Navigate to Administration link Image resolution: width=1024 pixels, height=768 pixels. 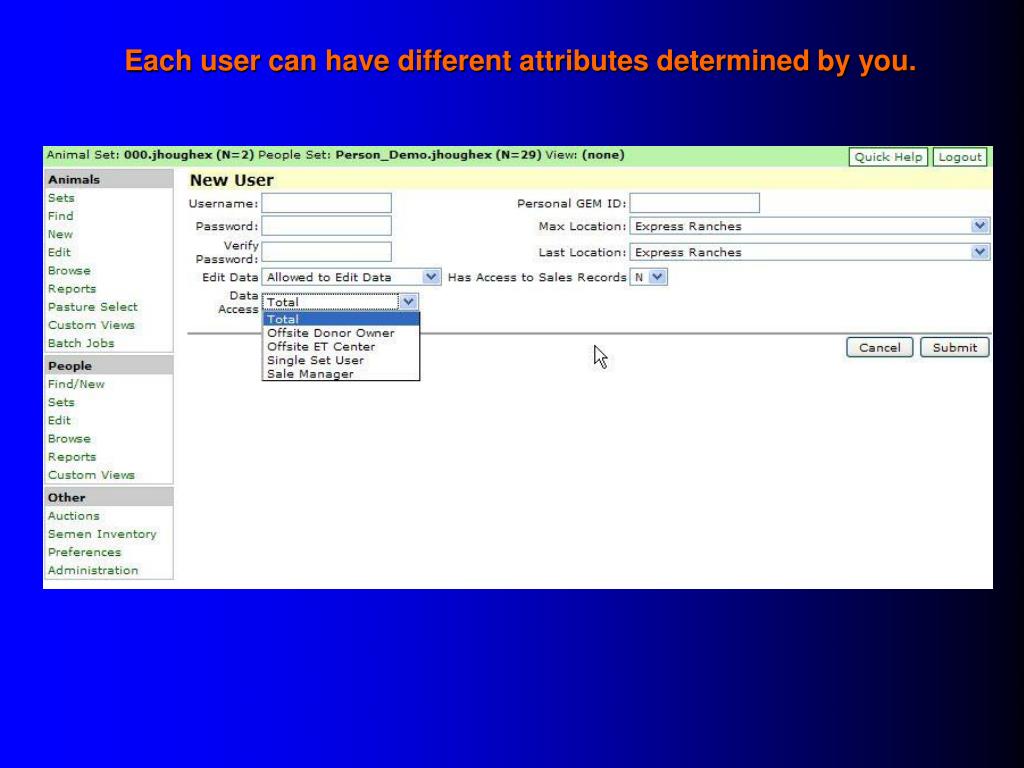93,570
